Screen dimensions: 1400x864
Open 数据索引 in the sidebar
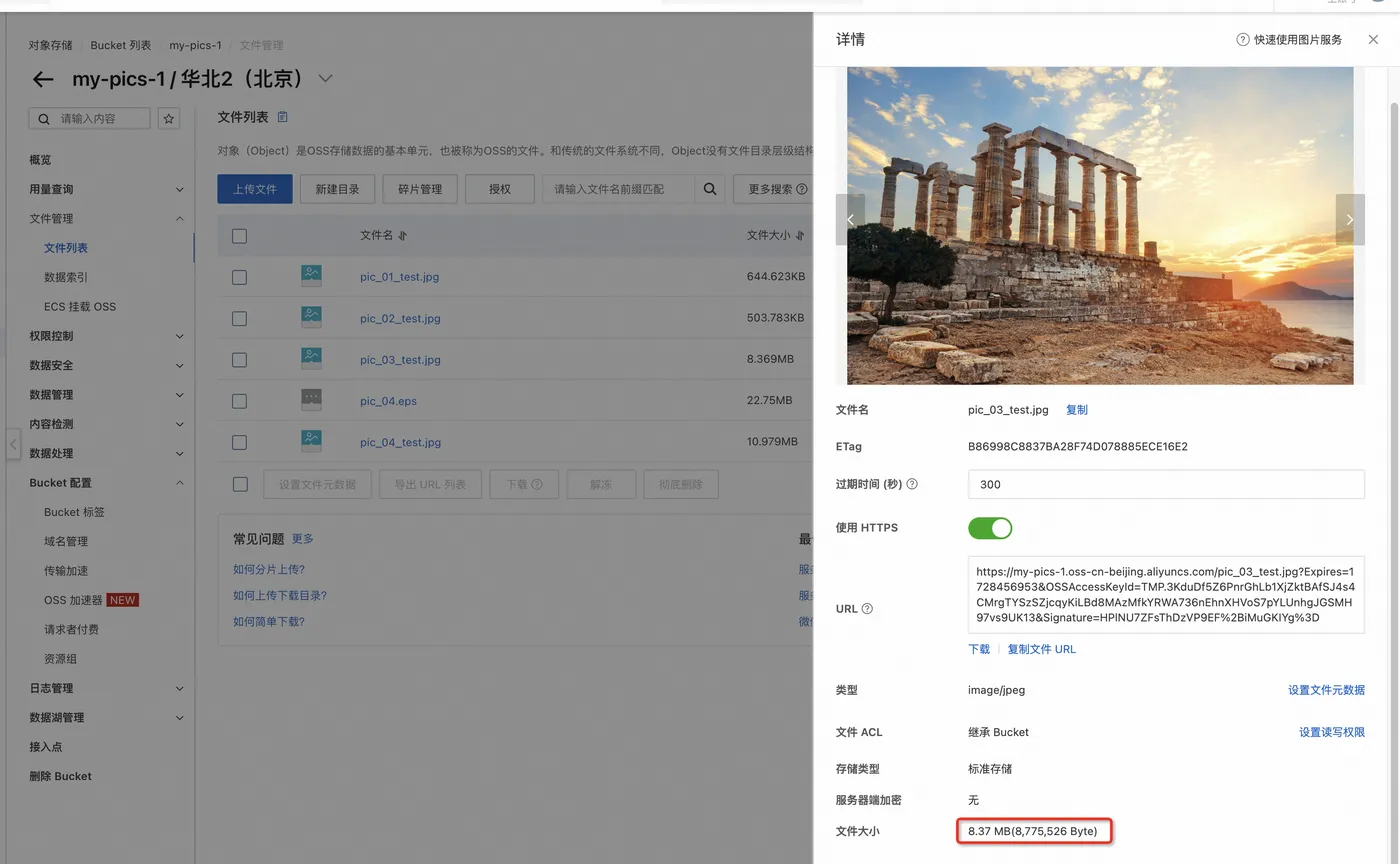click(x=66, y=277)
